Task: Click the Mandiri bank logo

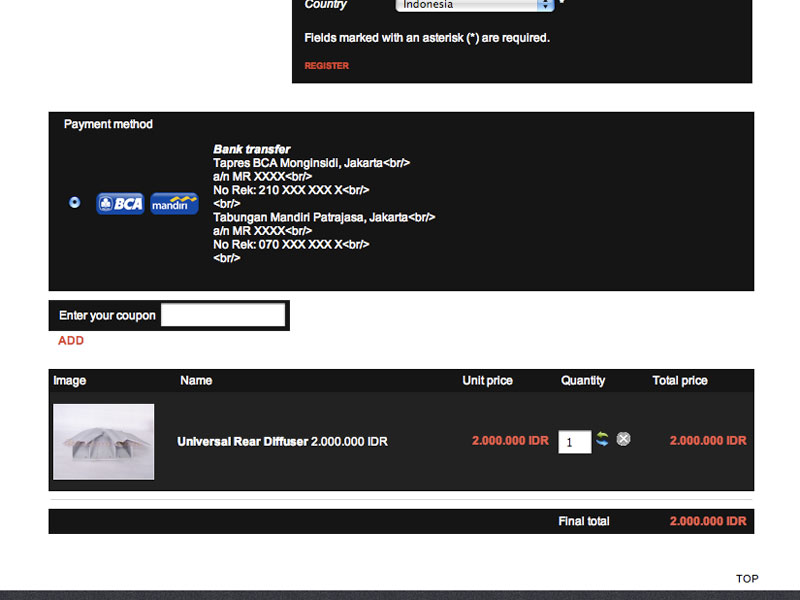Action: pos(174,204)
